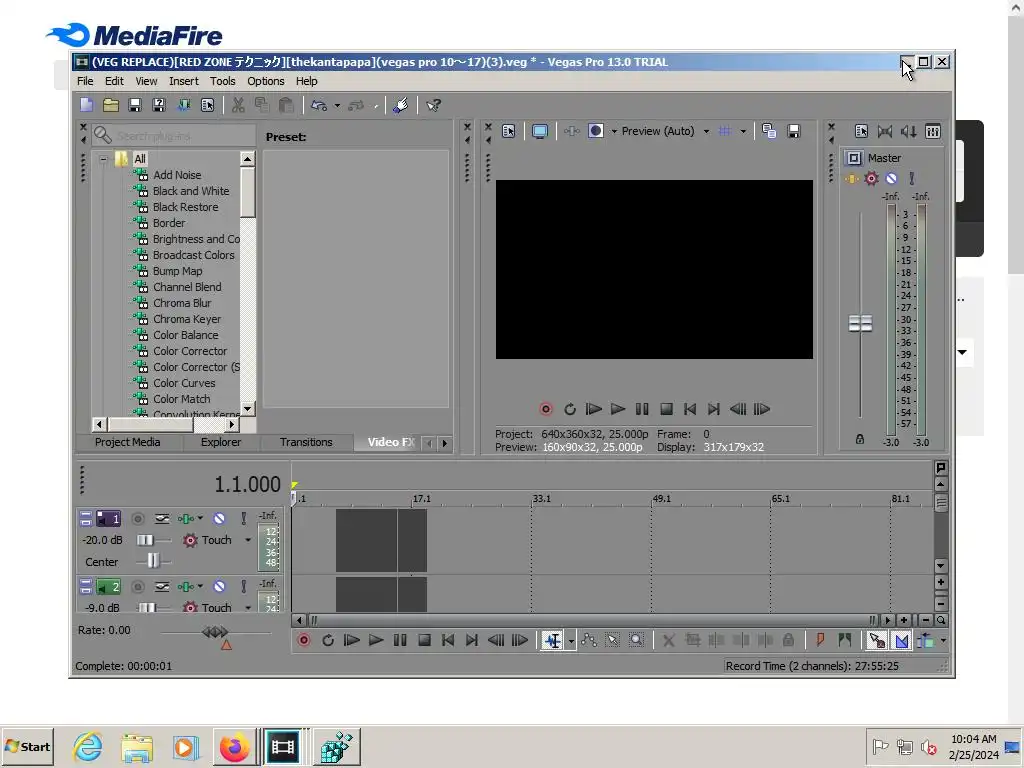Screen dimensions: 1024x768
Task: Open the Preview (Auto) quality dropdown
Action: coord(706,131)
